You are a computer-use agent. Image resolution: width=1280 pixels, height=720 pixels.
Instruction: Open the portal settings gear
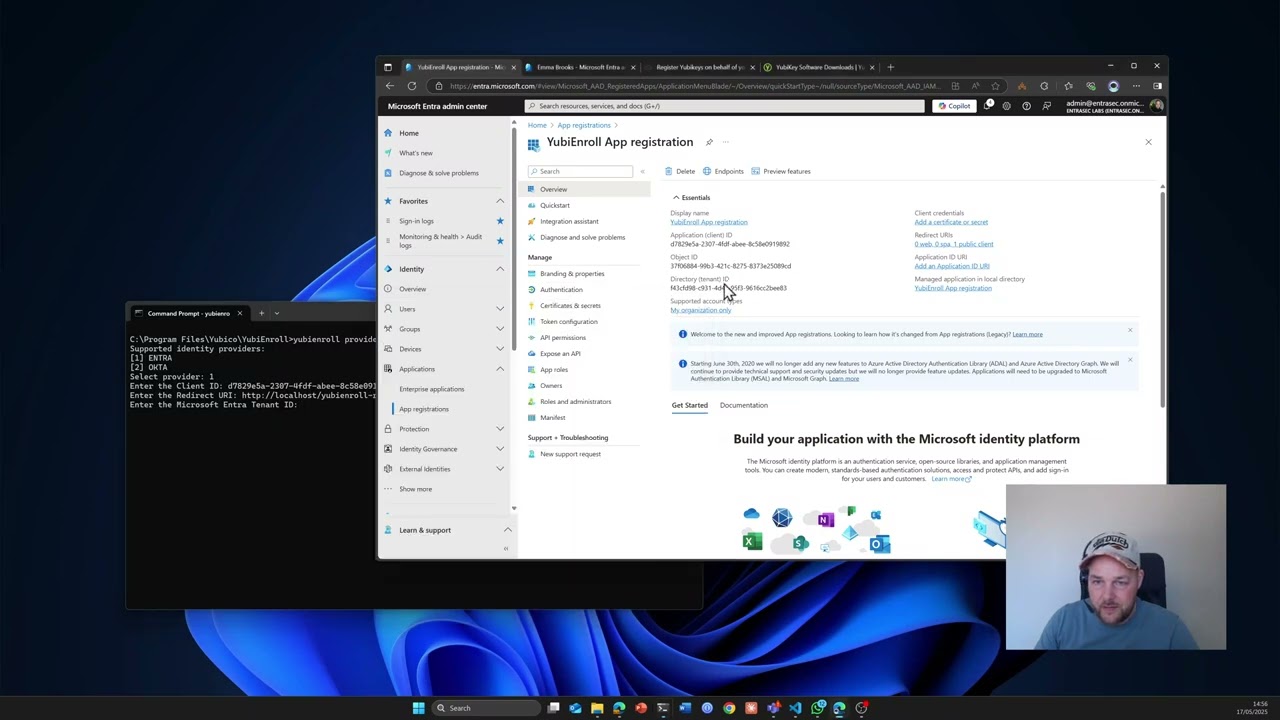click(x=1006, y=106)
